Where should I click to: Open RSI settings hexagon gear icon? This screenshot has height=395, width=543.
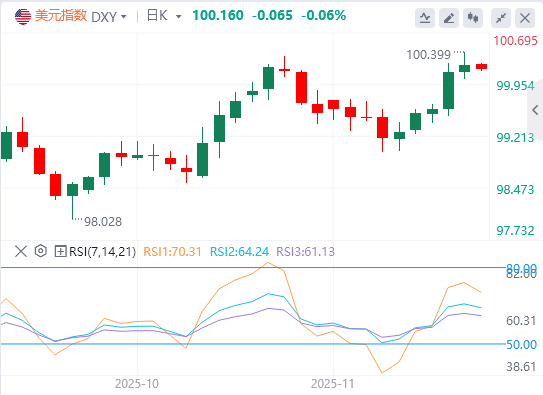(x=41, y=251)
